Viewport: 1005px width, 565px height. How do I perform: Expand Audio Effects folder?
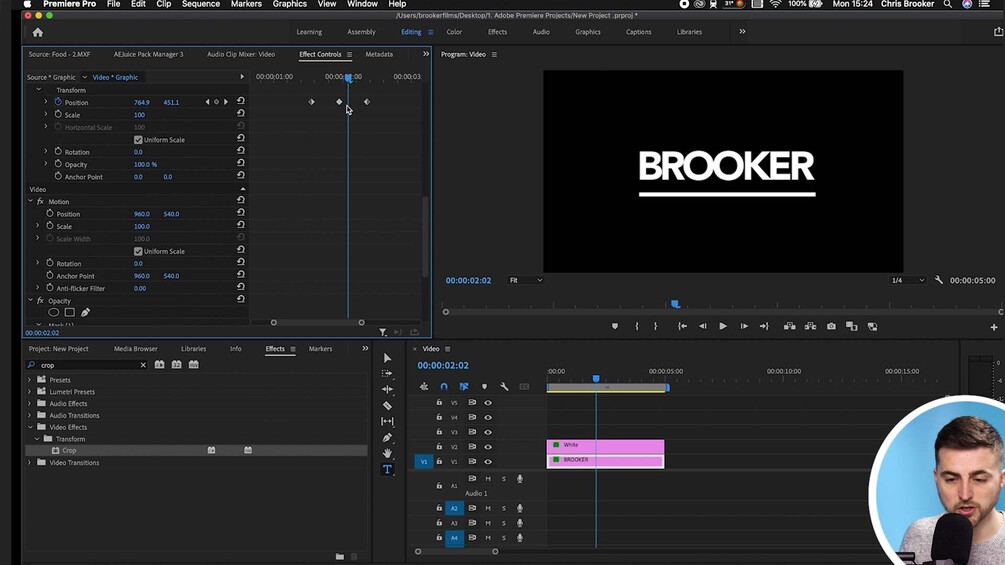click(29, 404)
